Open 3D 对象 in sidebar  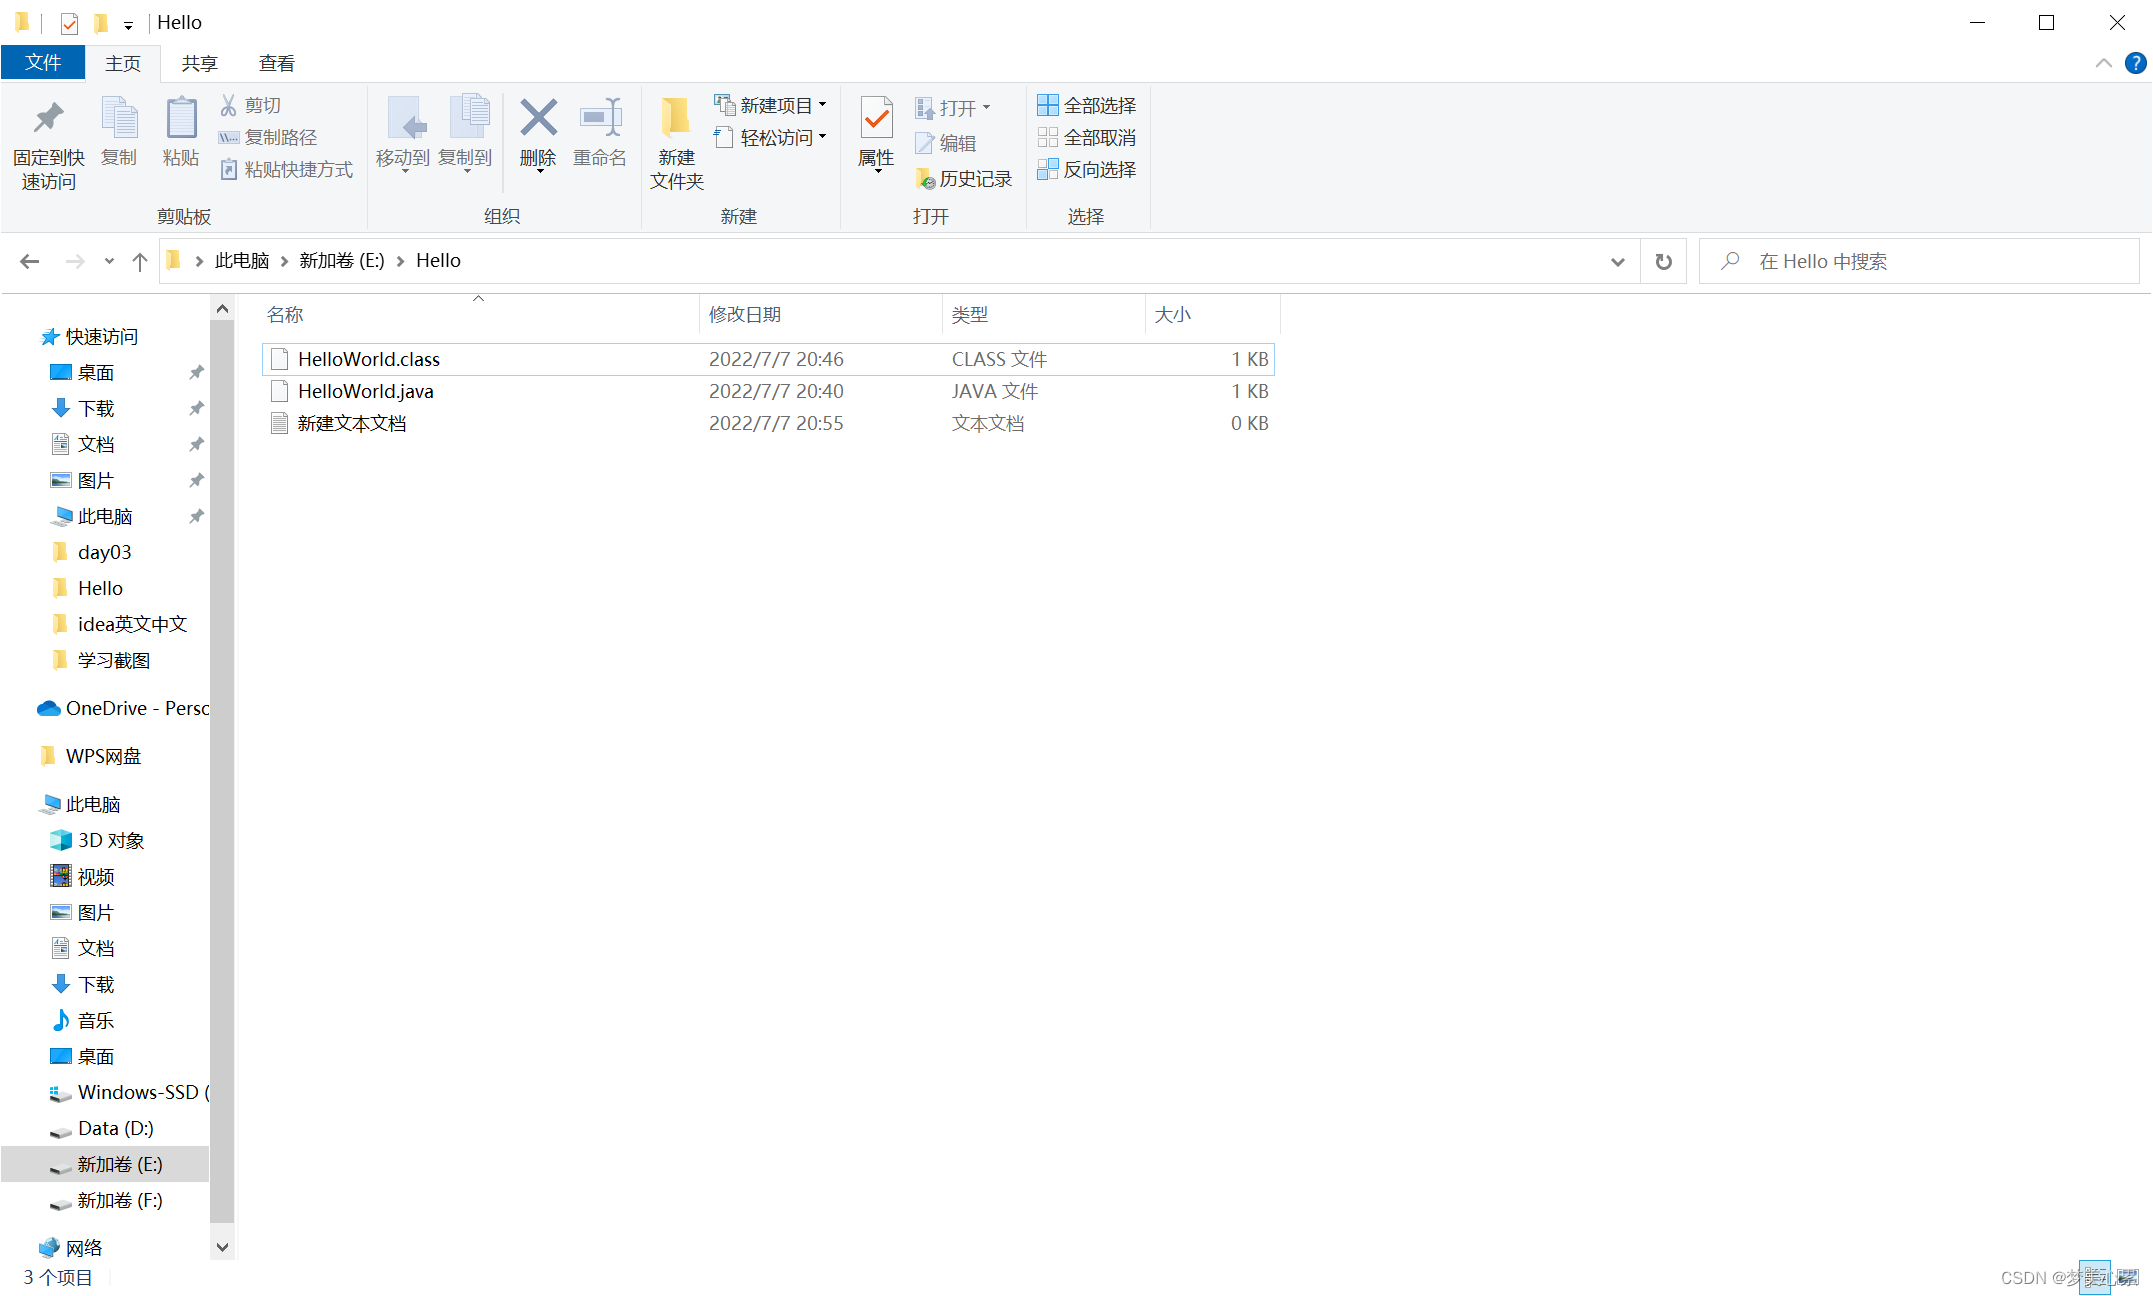tap(98, 840)
